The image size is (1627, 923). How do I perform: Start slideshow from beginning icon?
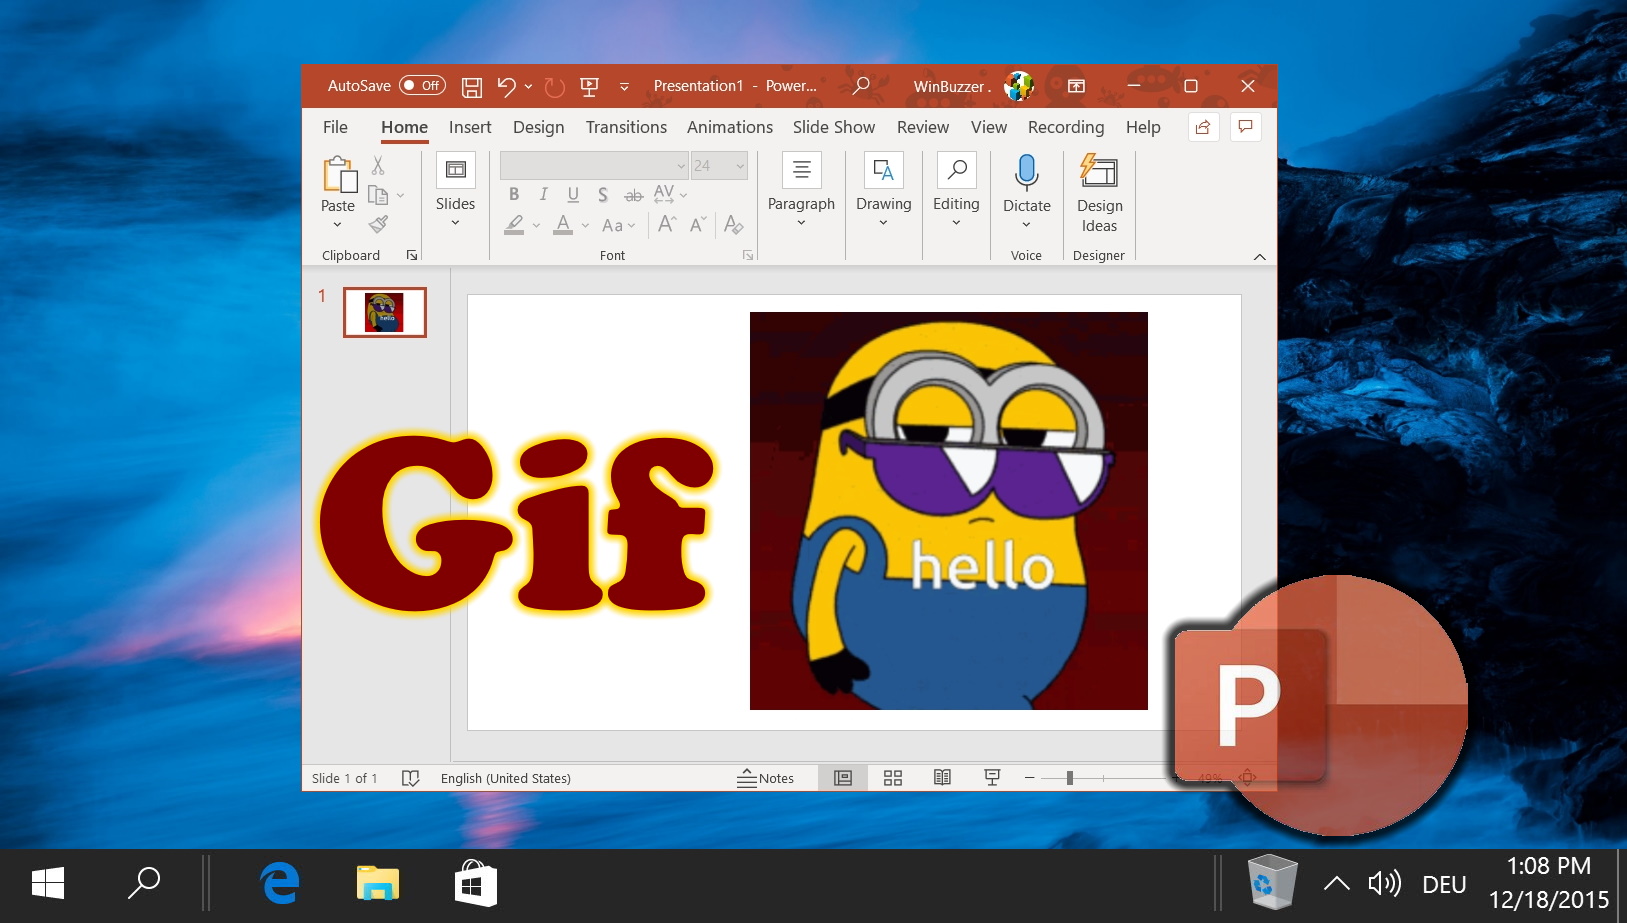(x=589, y=87)
